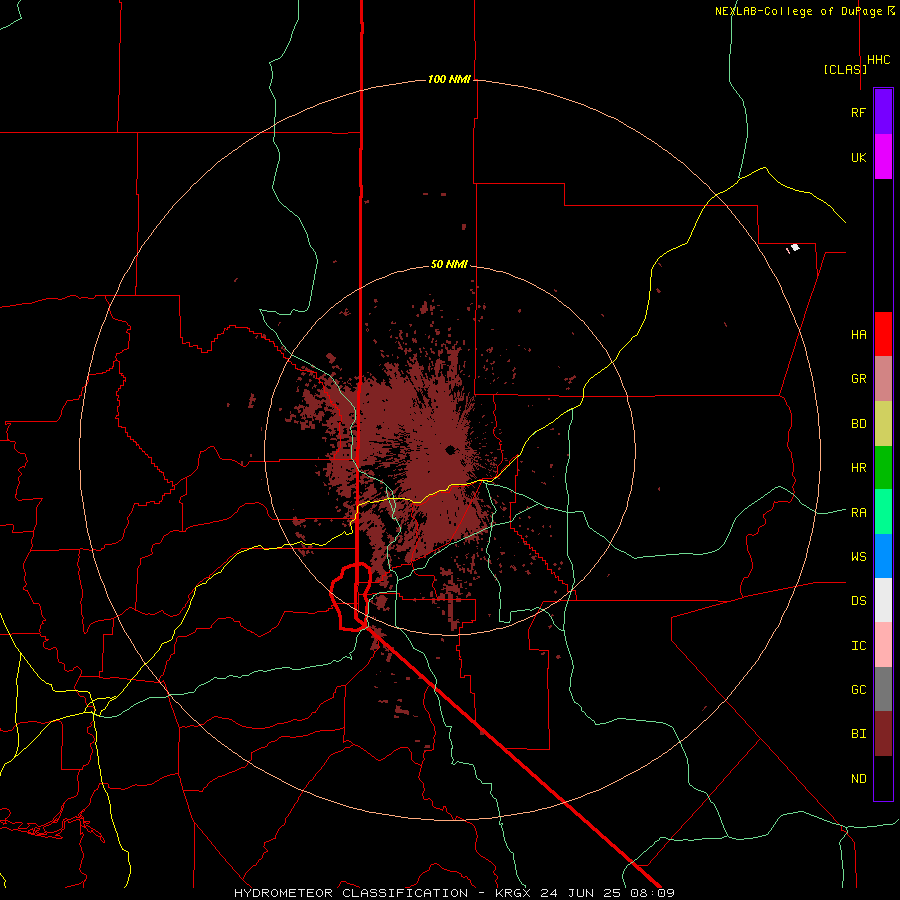
Task: Click the HHC product label
Action: (x=878, y=60)
